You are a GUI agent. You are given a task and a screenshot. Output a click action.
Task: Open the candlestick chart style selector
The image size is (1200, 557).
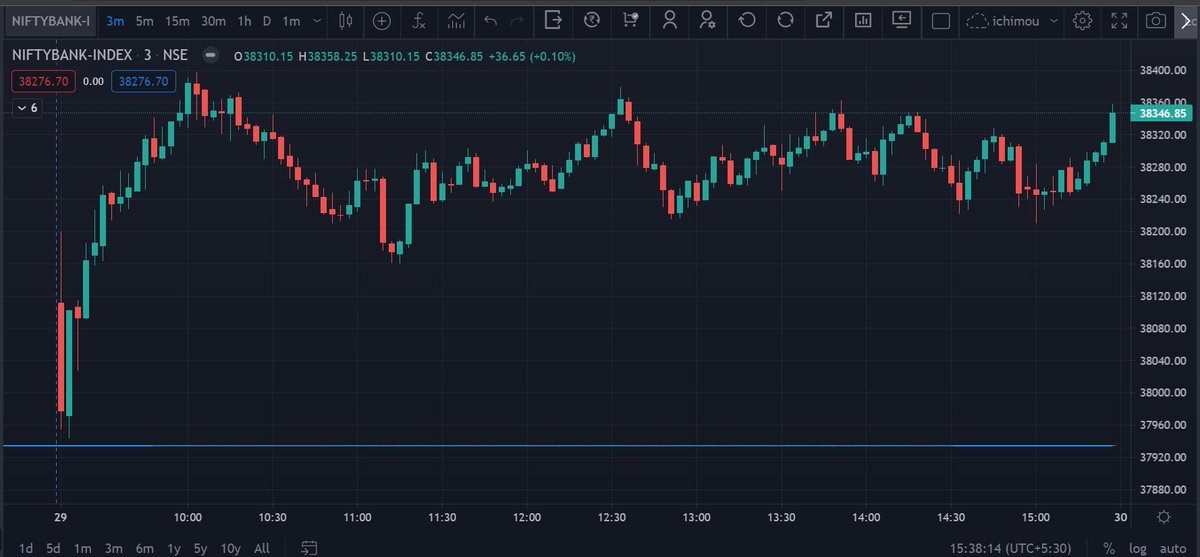coord(347,20)
